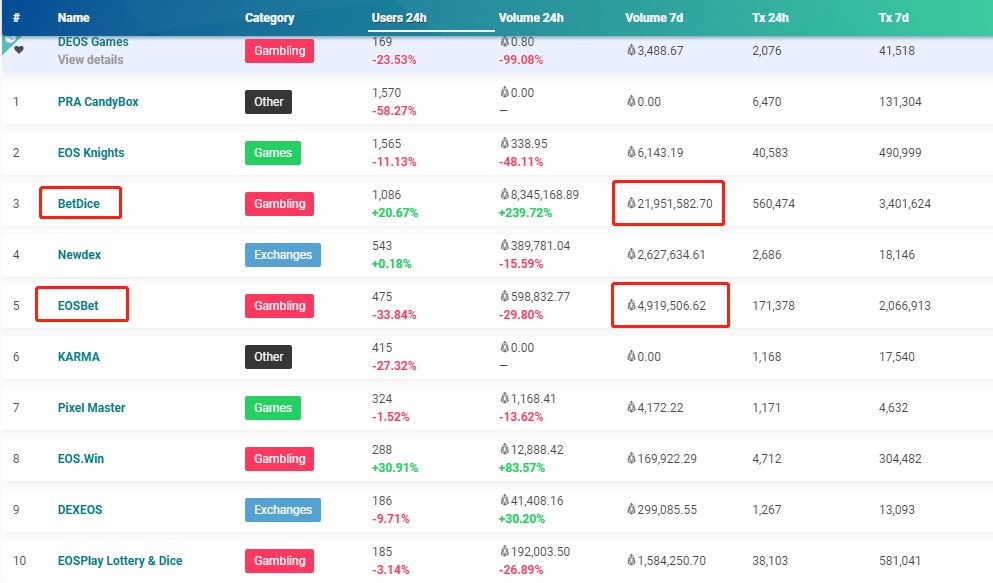
Task: Click Games tag in Pixel Master row
Action: point(273,408)
